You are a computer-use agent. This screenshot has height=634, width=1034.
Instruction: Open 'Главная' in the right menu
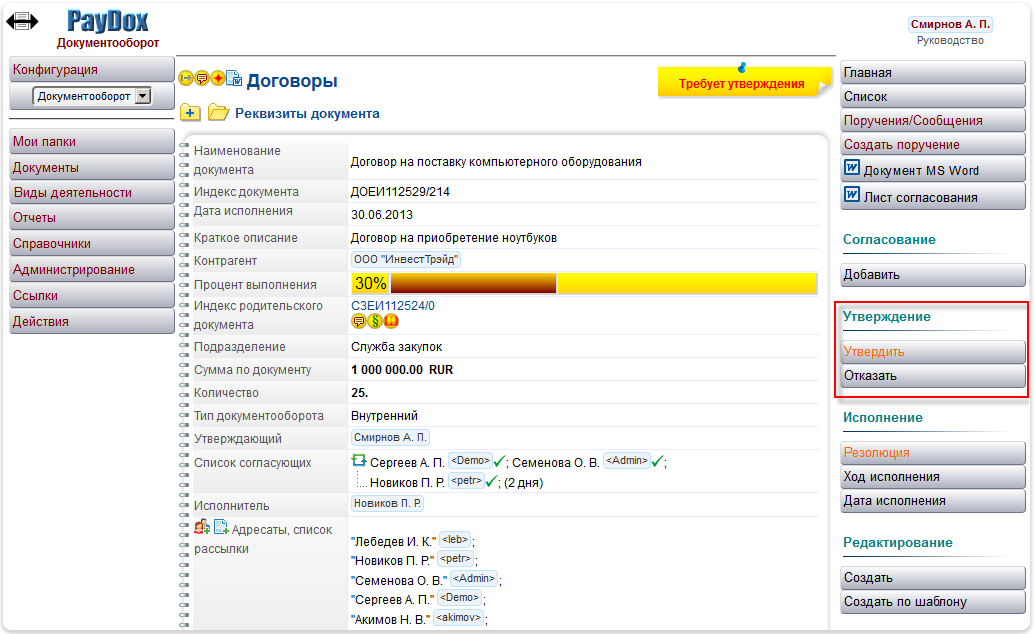932,71
